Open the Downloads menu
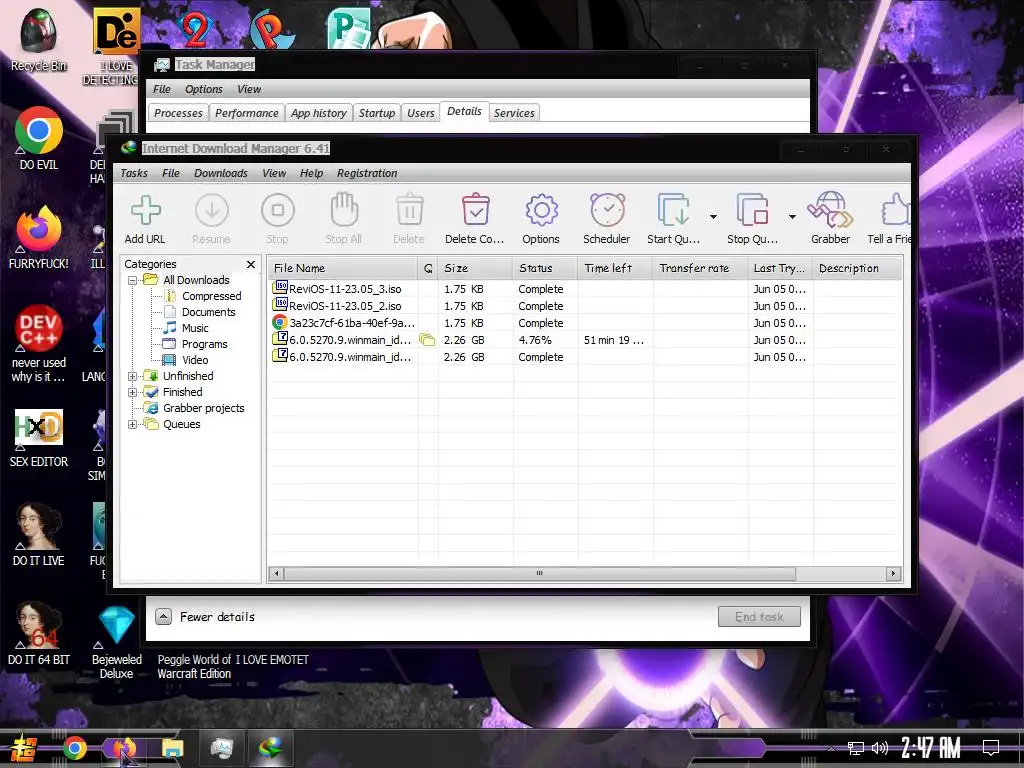The image size is (1024, 768). [221, 173]
